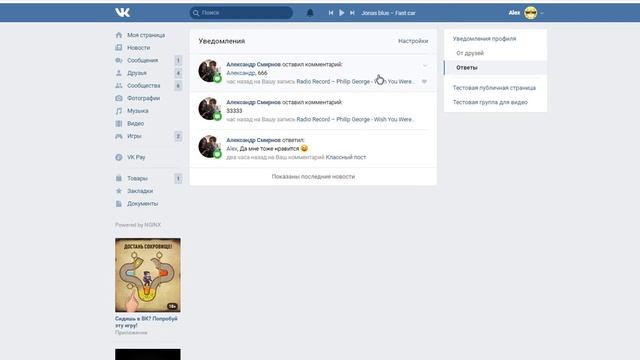Select the От друзей filter
The image size is (640, 360).
[x=470, y=53]
